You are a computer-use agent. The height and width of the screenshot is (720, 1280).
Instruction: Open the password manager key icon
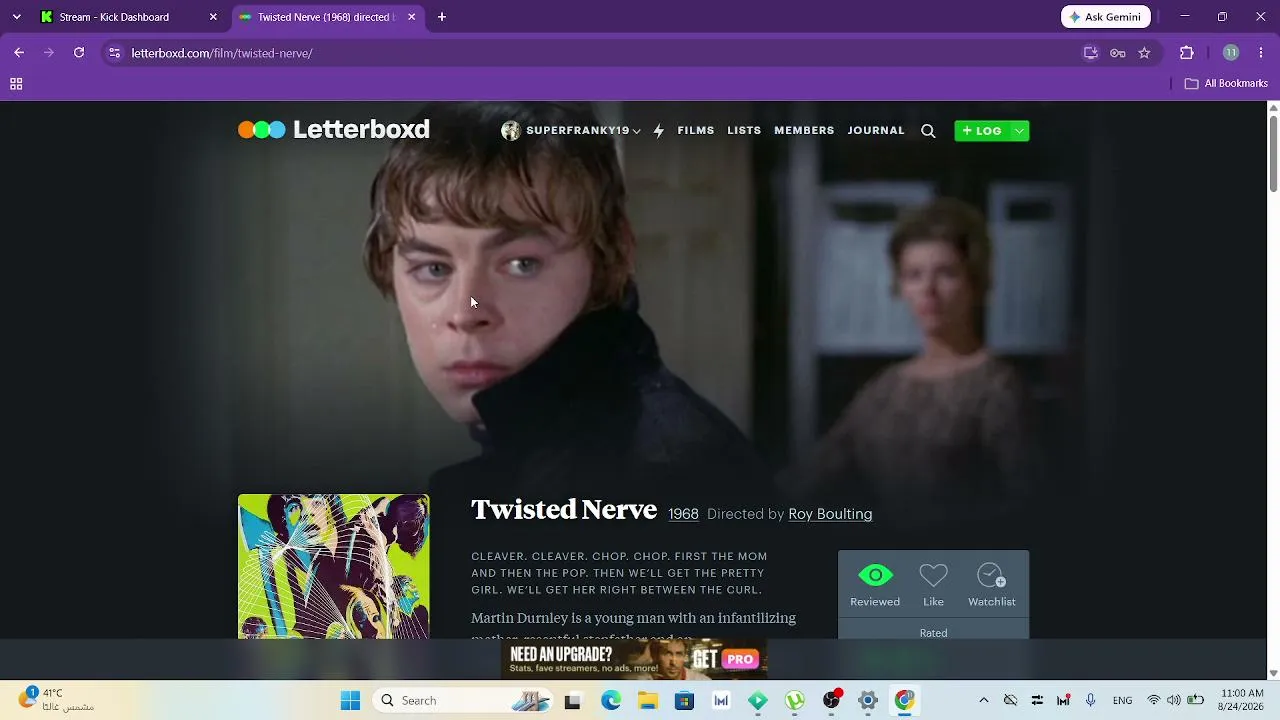[1118, 53]
